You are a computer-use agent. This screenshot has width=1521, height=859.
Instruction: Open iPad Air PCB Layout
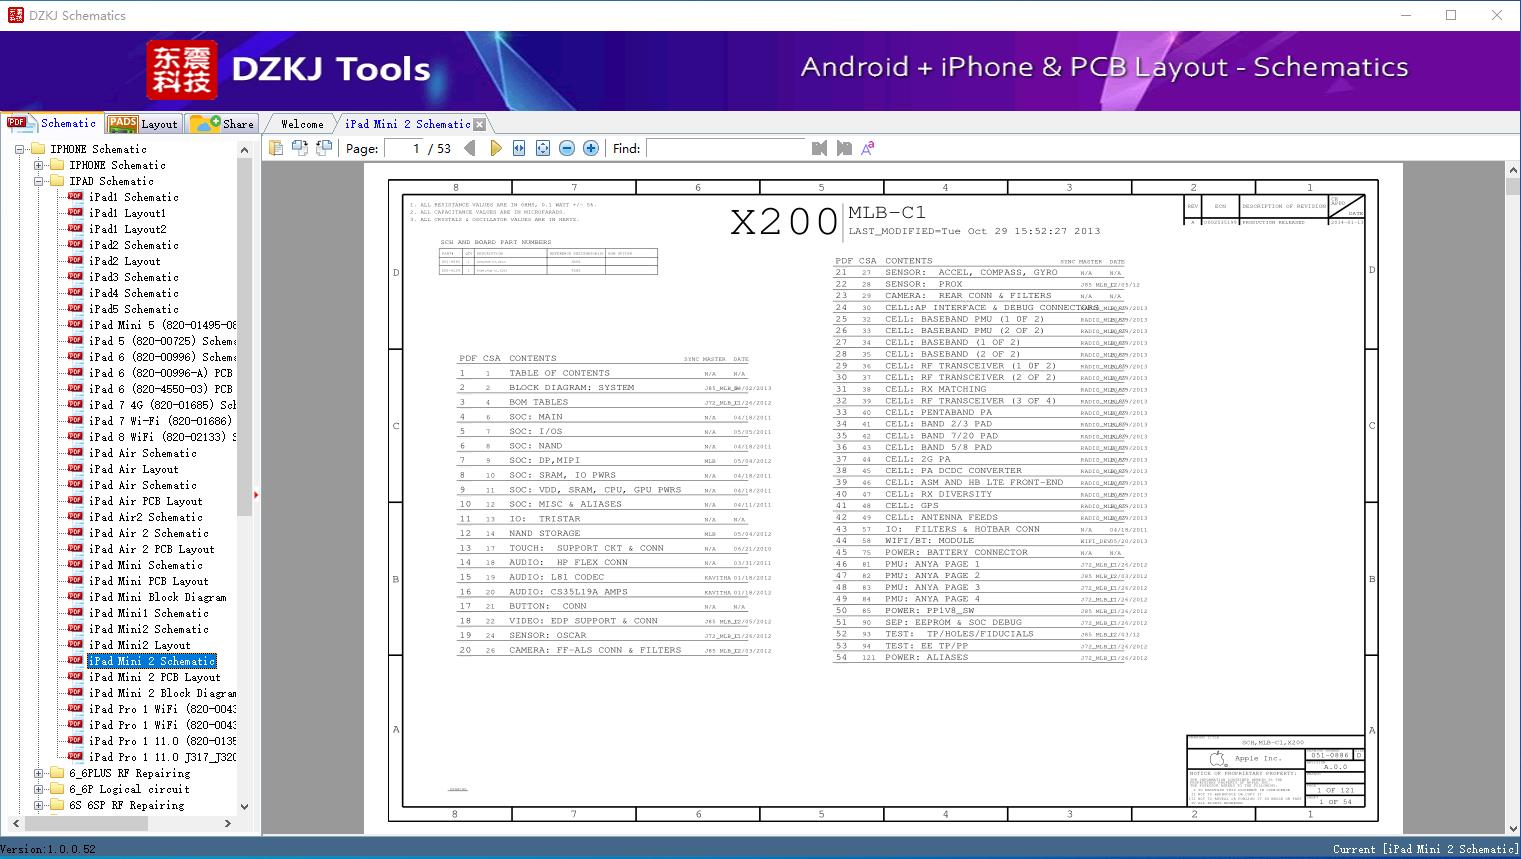[x=145, y=501]
